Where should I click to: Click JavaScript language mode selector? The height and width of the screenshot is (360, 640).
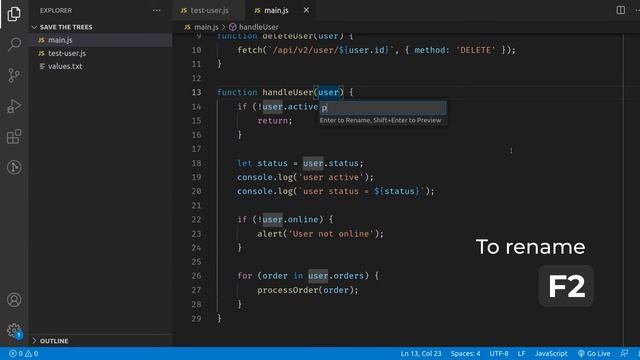point(551,353)
